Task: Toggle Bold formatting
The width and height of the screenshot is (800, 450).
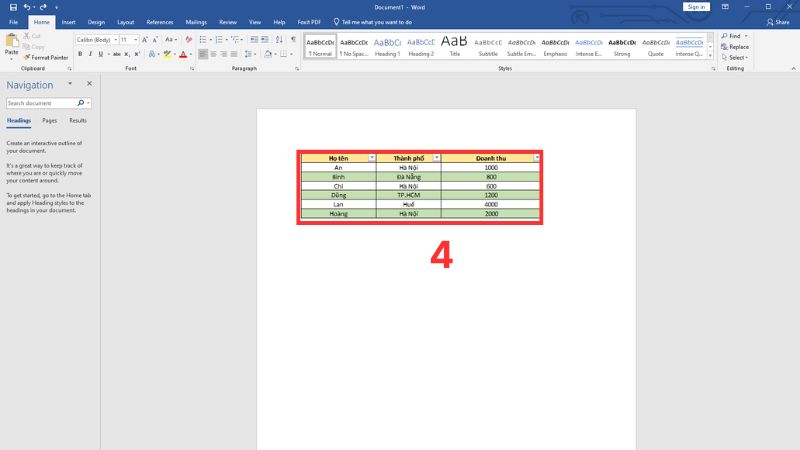Action: (x=80, y=54)
